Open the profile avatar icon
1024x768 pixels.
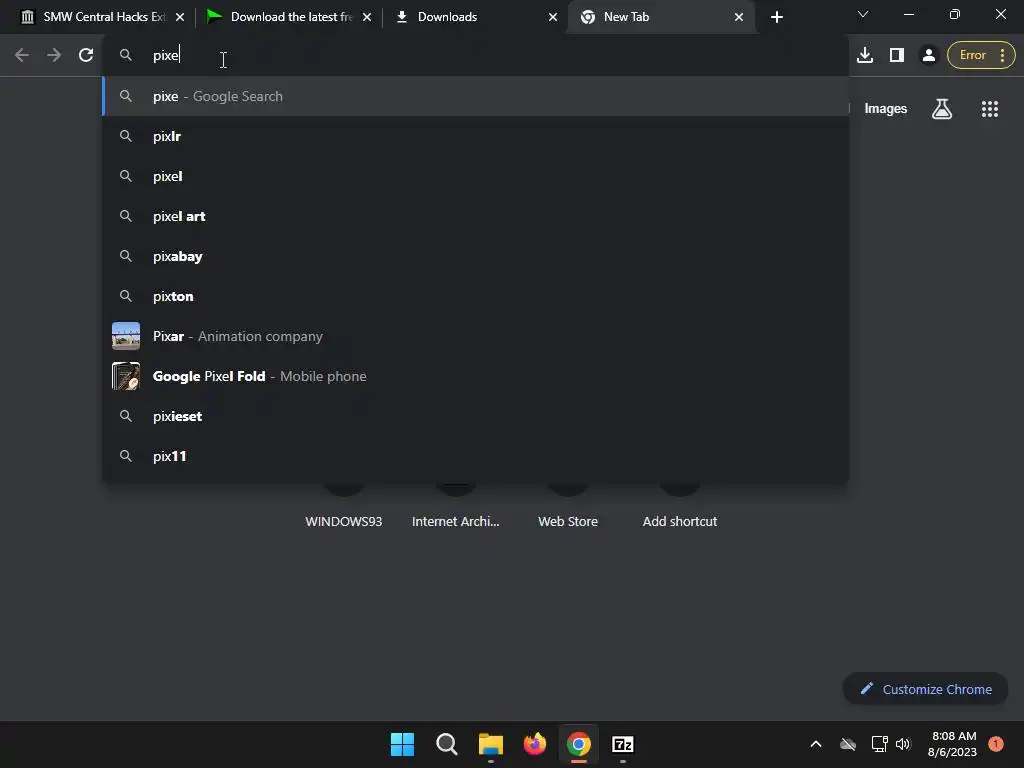click(928, 55)
